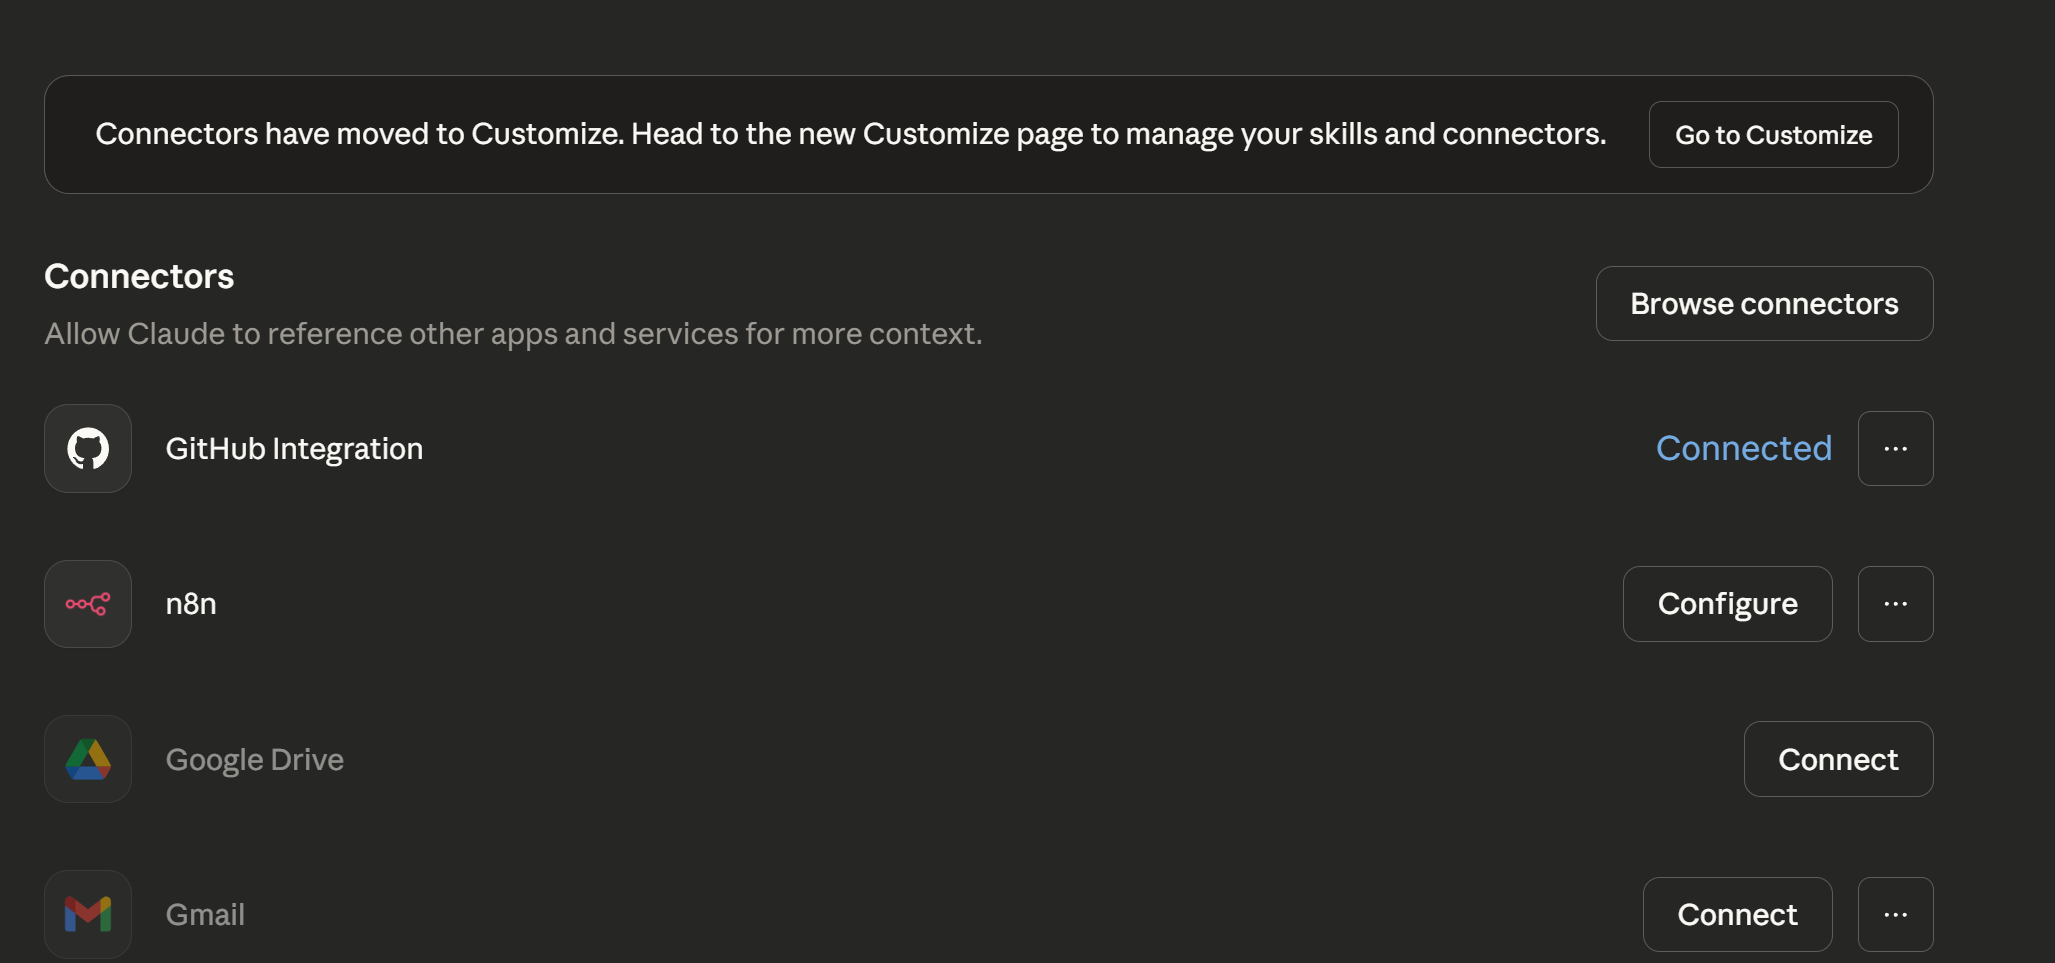Open the n8n more options menu
The image size is (2055, 963).
pyautogui.click(x=1895, y=604)
